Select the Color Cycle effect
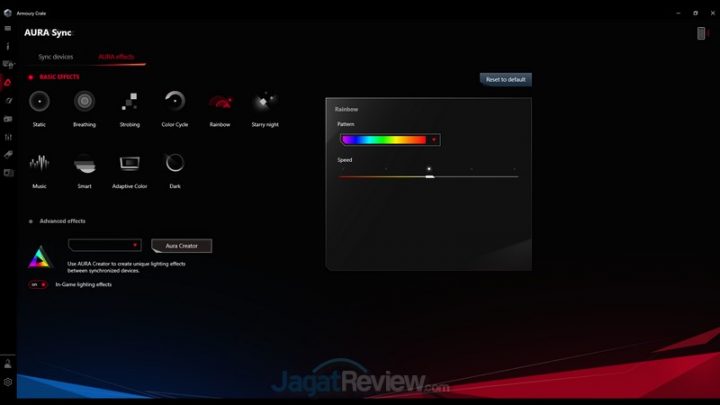This screenshot has height=405, width=720. 174,101
